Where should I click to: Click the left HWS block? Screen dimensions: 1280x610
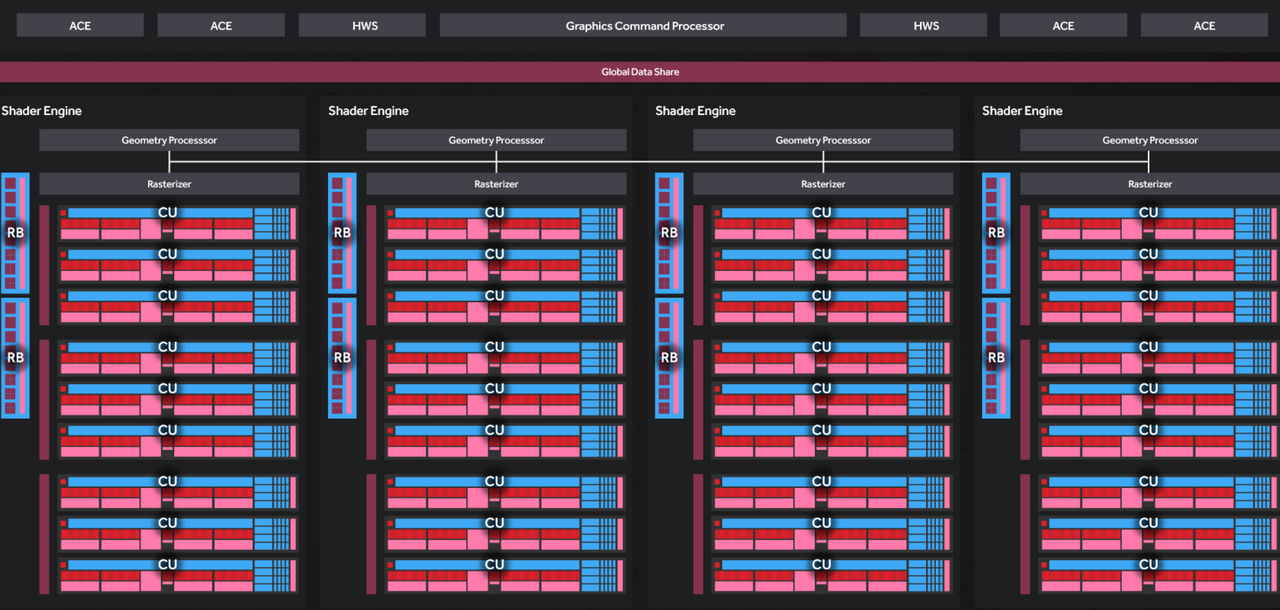point(365,25)
